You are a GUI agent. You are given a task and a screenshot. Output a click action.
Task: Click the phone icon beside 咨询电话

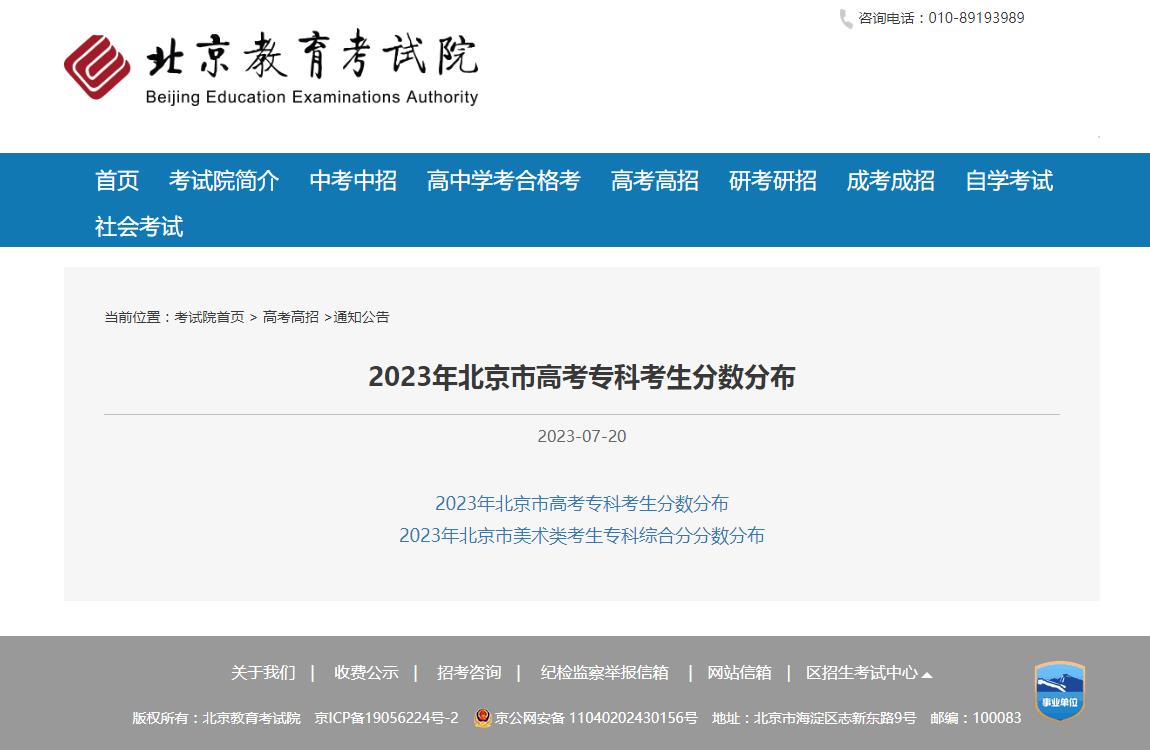pos(846,18)
